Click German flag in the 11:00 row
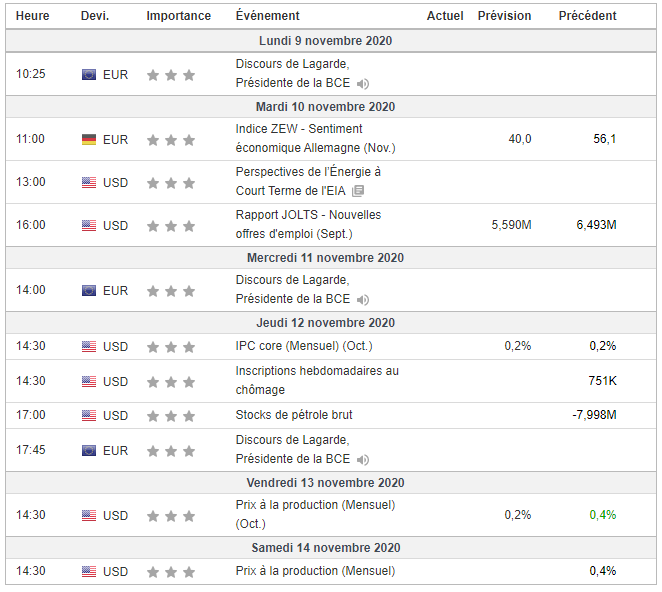Viewport: 662px width, 592px height. (x=89, y=139)
